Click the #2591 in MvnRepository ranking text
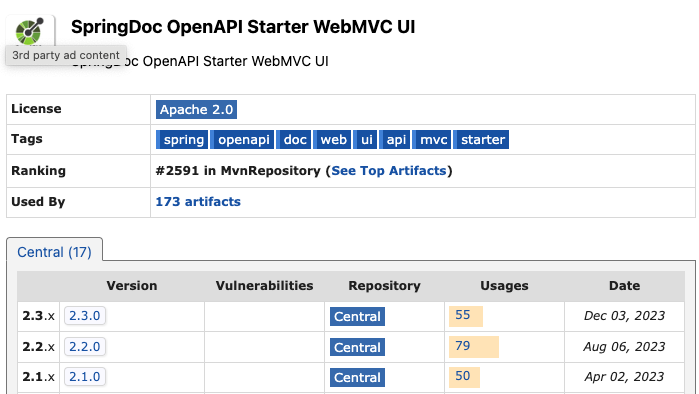The image size is (699, 394). 238,171
